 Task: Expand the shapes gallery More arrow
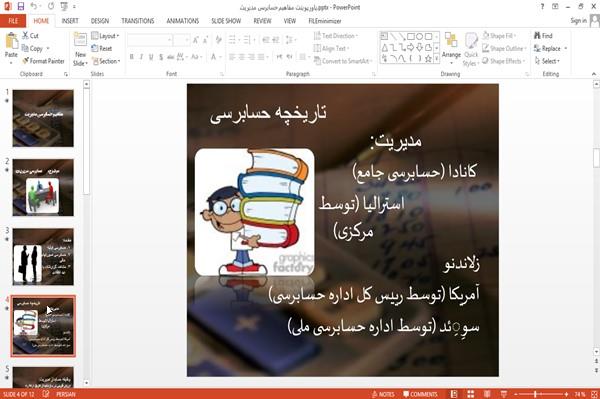point(436,59)
